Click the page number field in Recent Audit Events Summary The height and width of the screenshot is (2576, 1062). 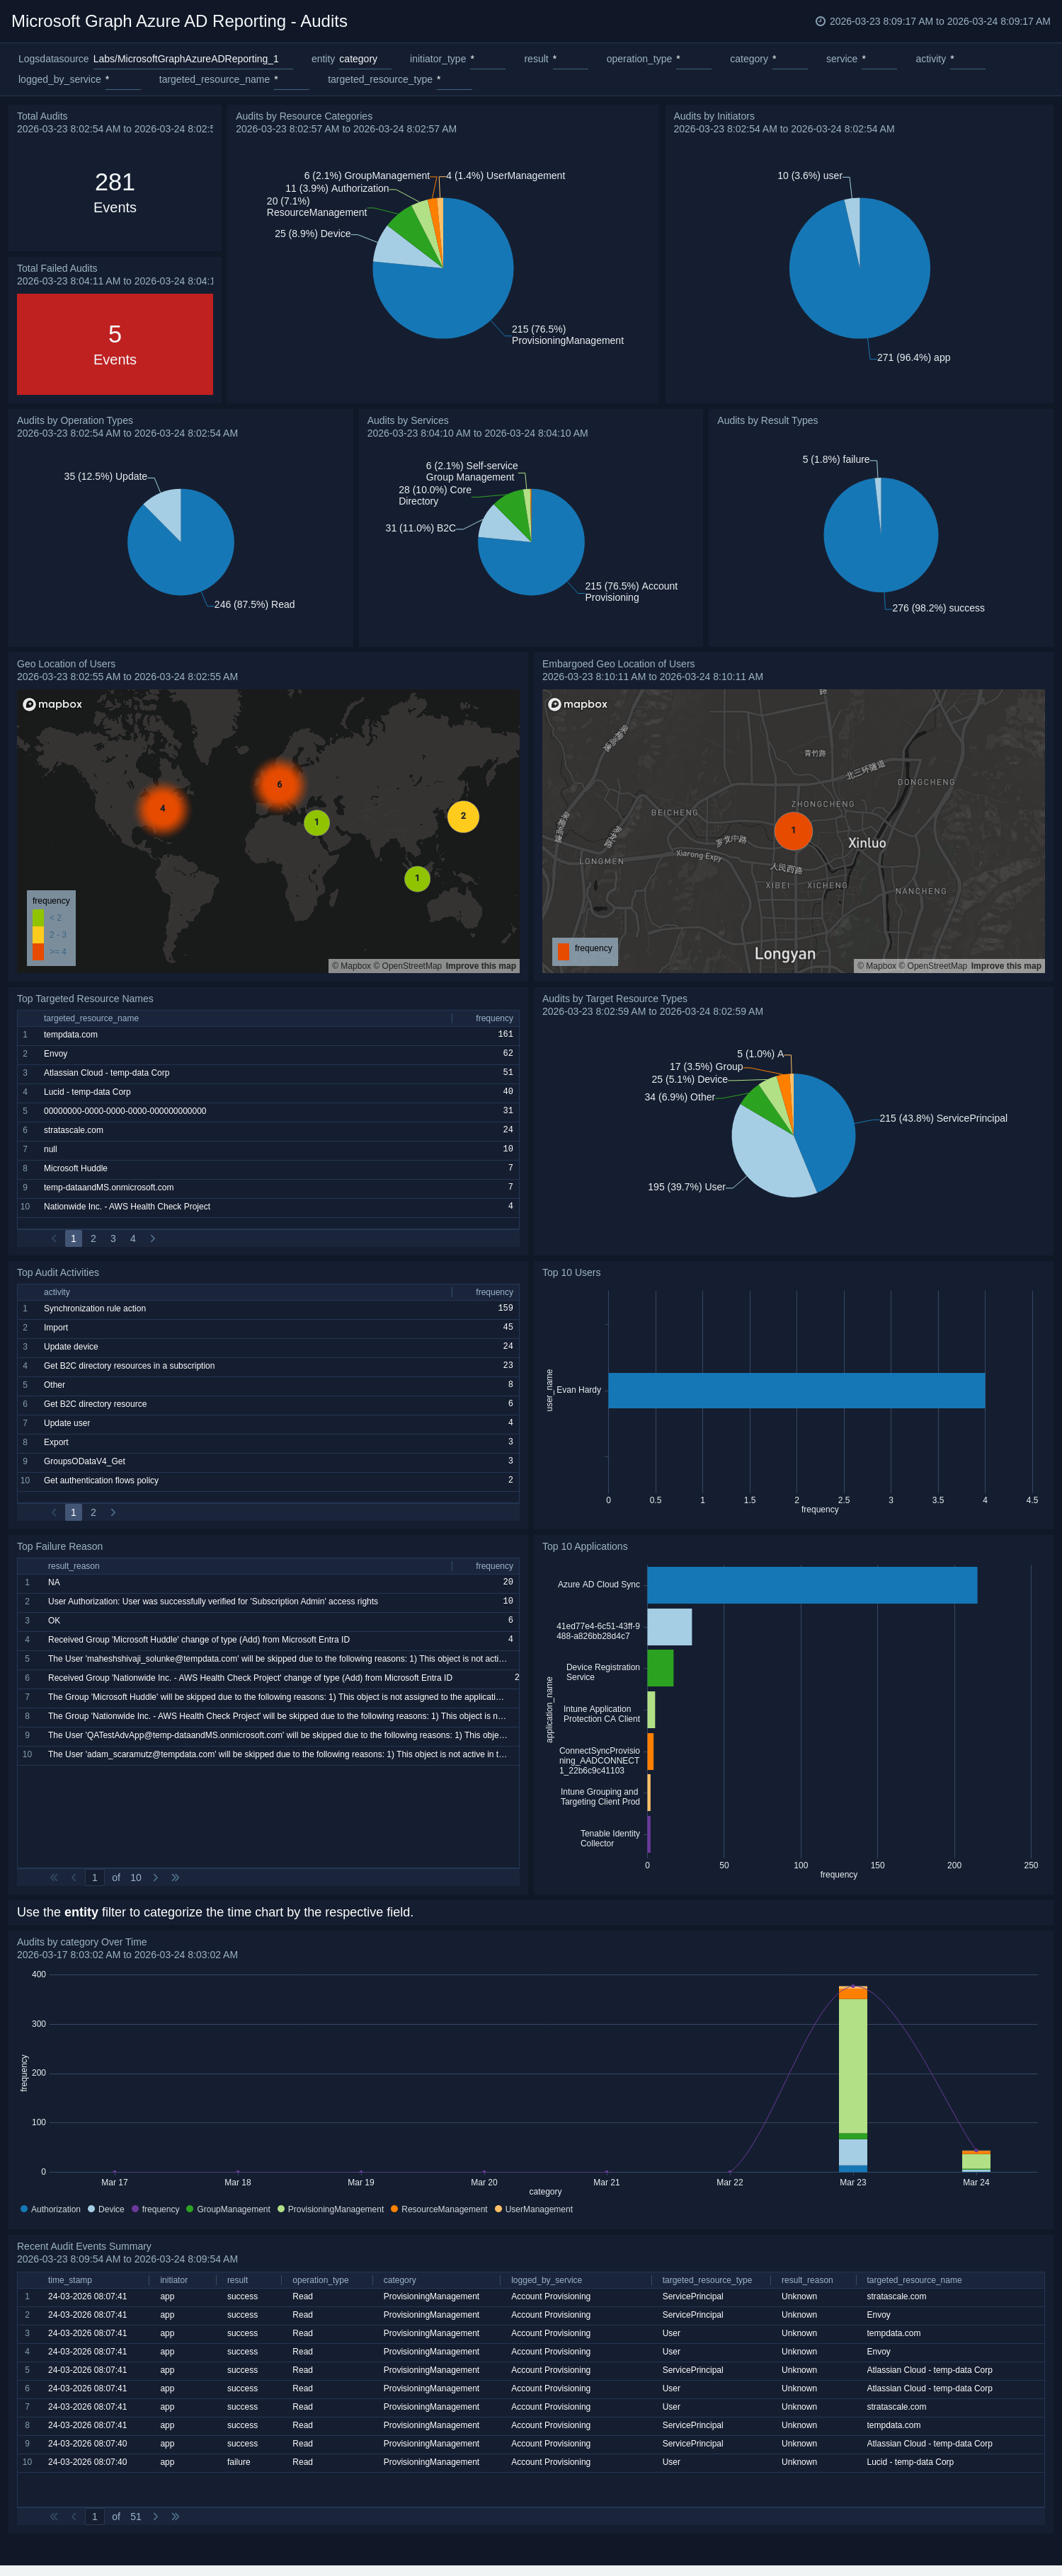(95, 2516)
